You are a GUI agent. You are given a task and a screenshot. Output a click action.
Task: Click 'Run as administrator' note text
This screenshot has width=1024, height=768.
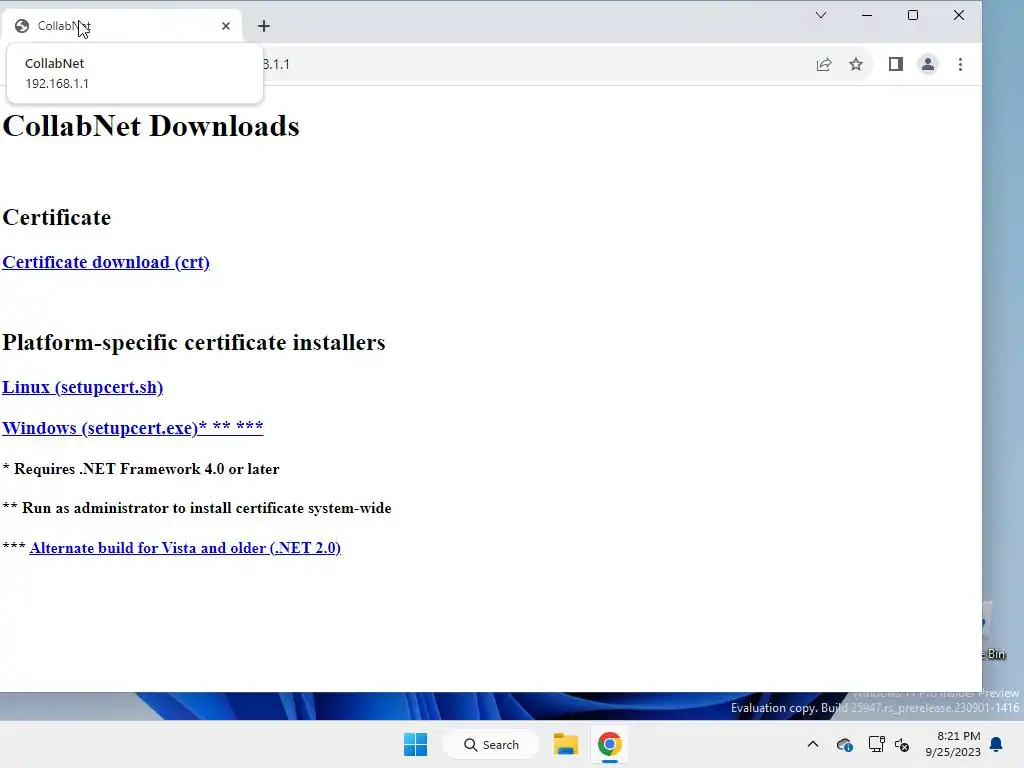click(x=197, y=508)
